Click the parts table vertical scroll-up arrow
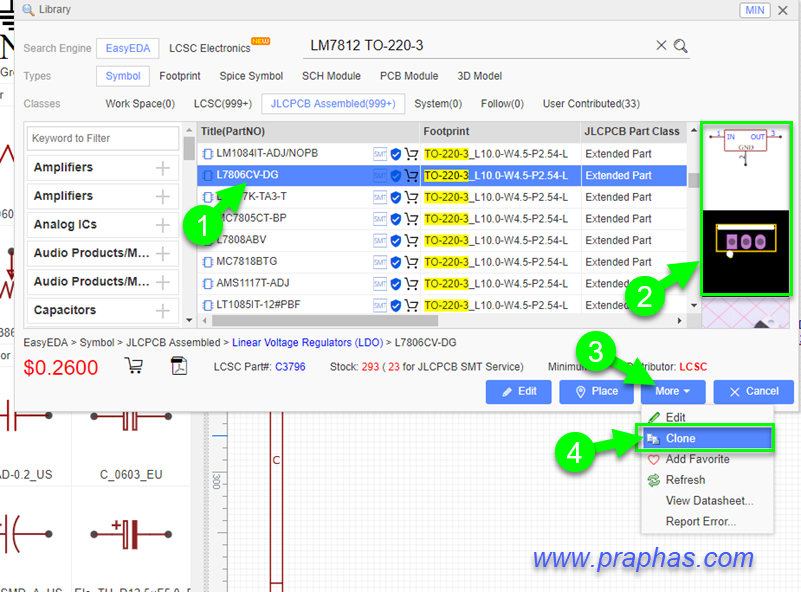Image resolution: width=801 pixels, height=592 pixels. pyautogui.click(x=694, y=130)
